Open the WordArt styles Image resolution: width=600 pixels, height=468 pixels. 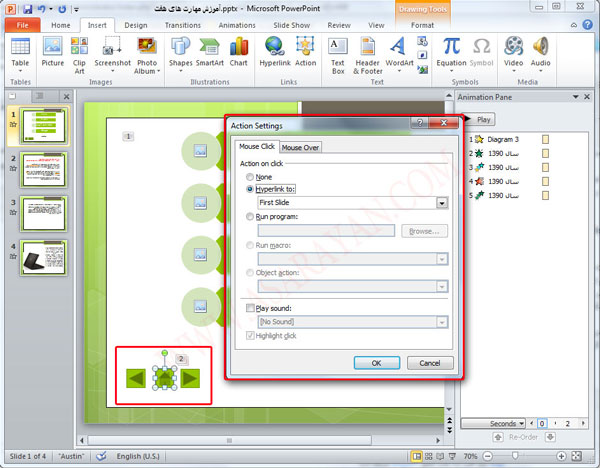[399, 52]
